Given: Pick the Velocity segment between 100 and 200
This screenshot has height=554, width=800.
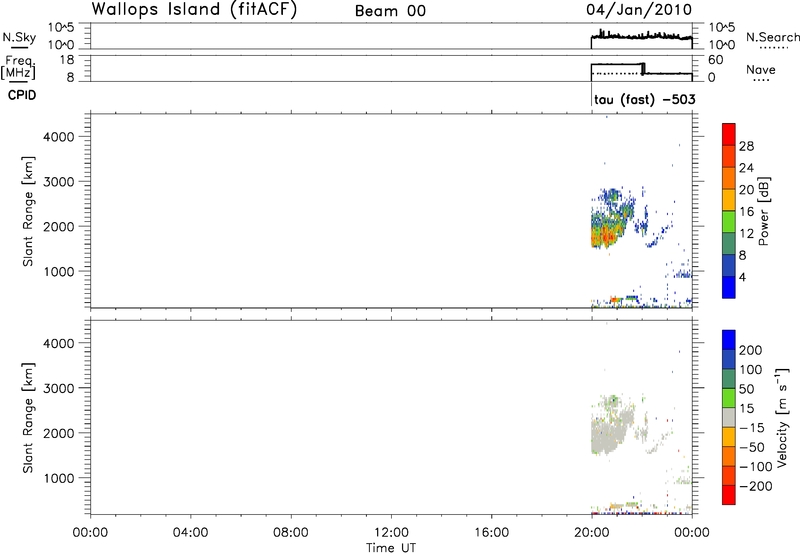Looking at the screenshot, I should [729, 359].
